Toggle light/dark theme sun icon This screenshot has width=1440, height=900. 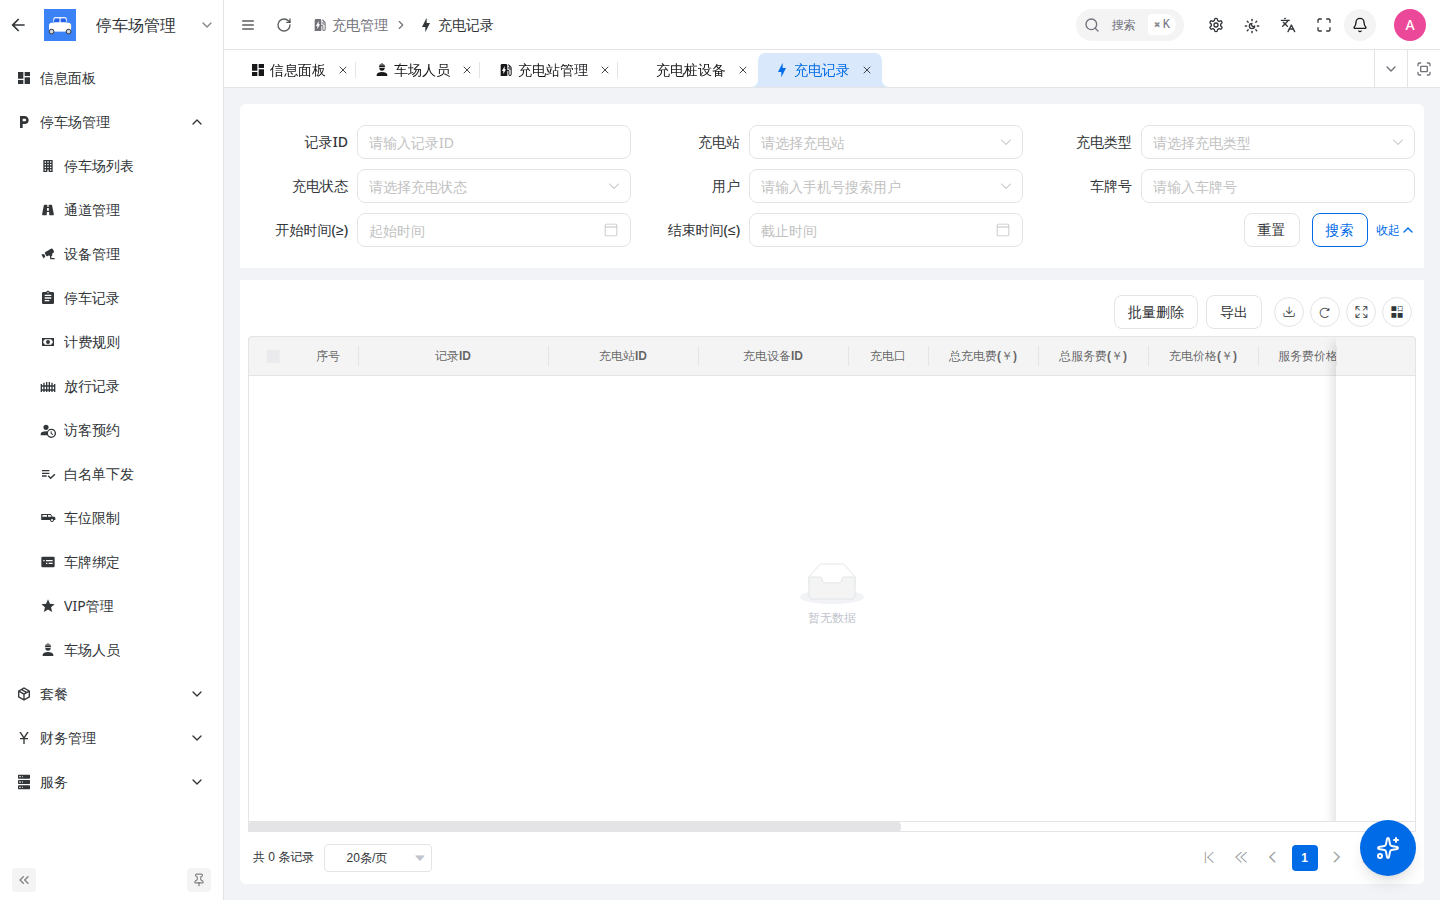[1252, 25]
